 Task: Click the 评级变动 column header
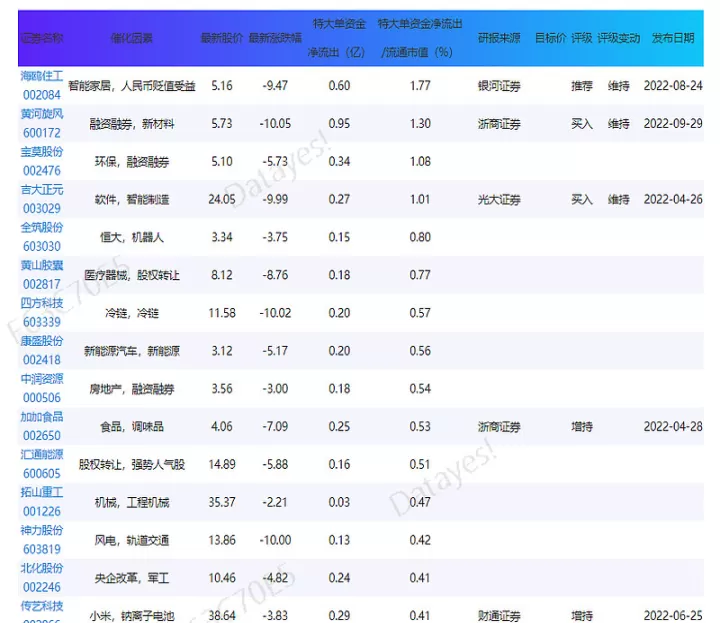(x=619, y=38)
